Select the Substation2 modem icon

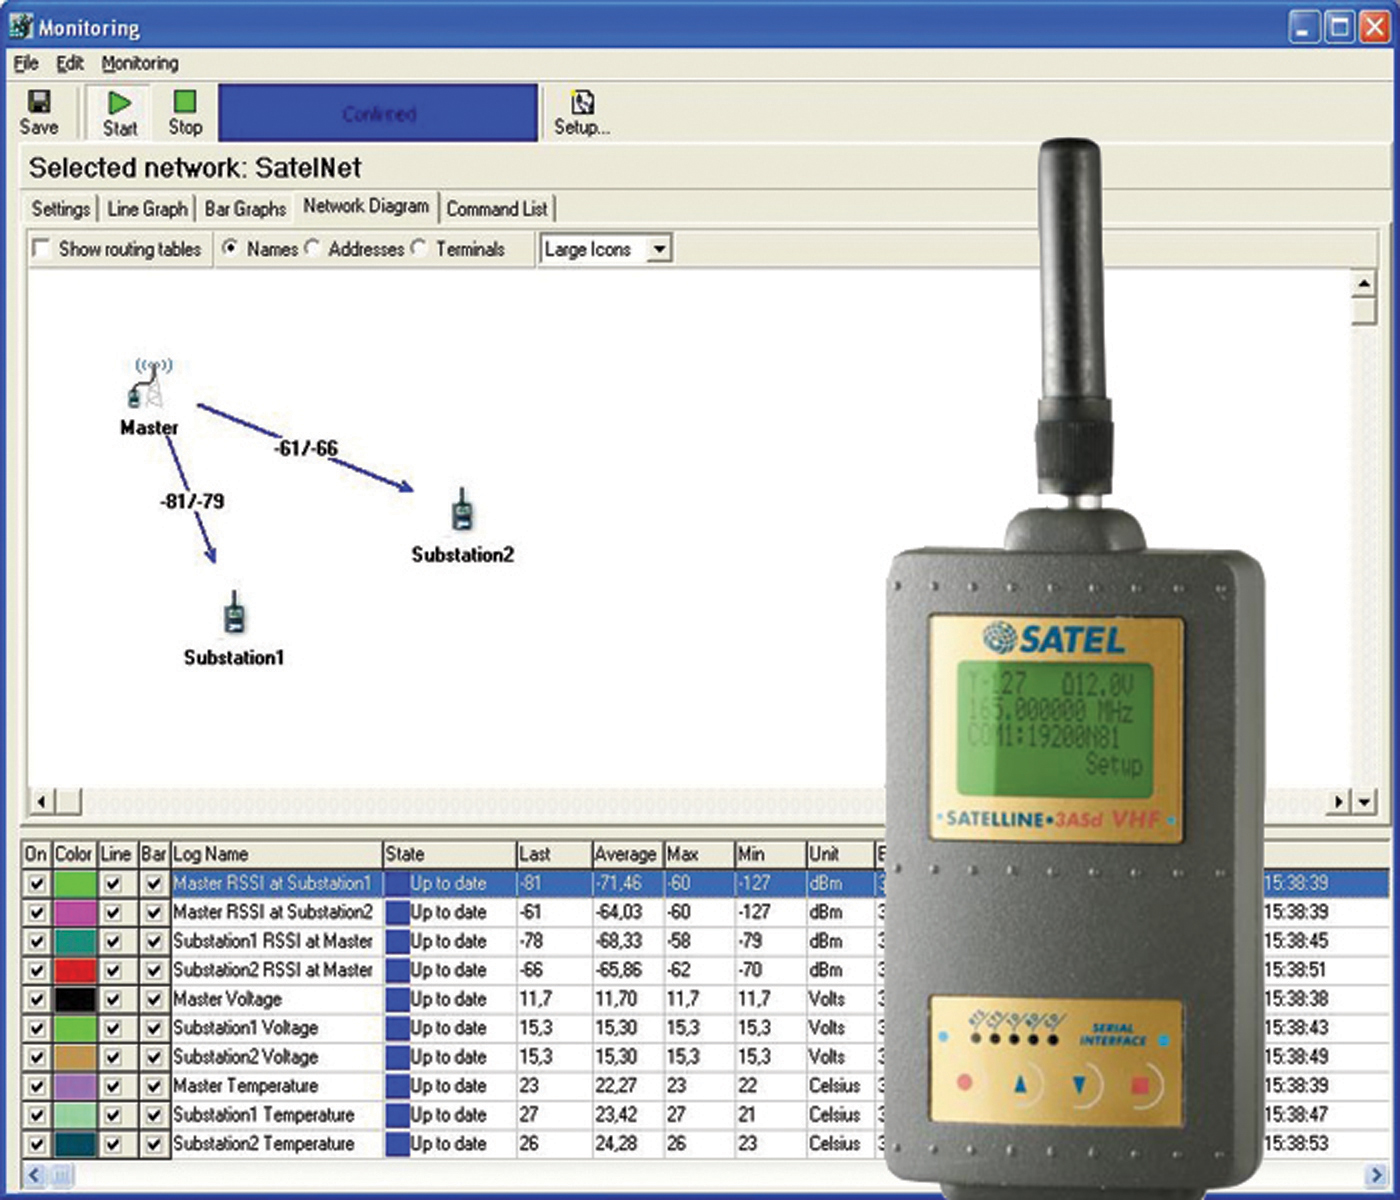tap(461, 510)
